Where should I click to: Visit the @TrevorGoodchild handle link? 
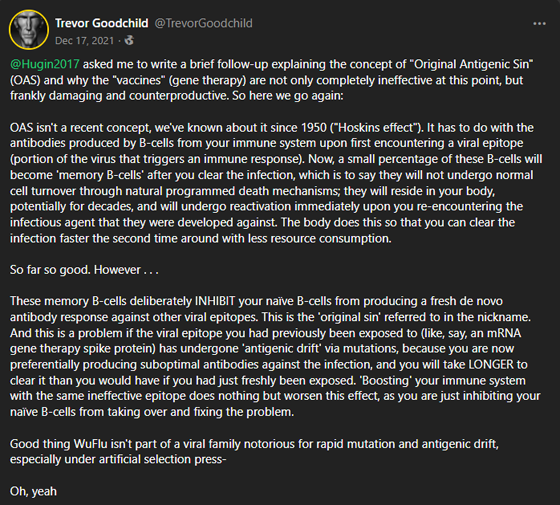coord(204,23)
